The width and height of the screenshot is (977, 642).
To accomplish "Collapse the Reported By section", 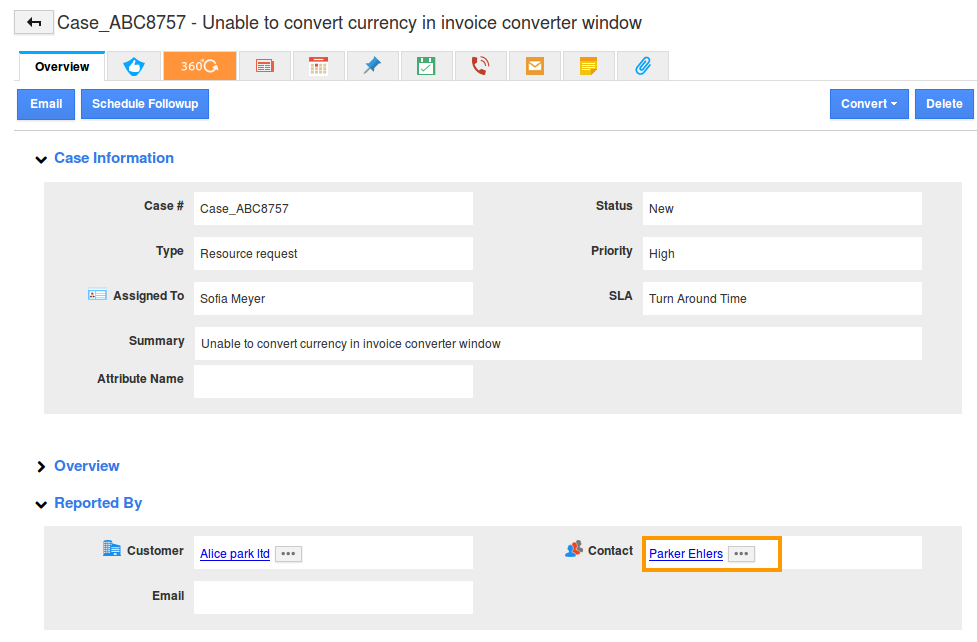I will click(x=41, y=504).
